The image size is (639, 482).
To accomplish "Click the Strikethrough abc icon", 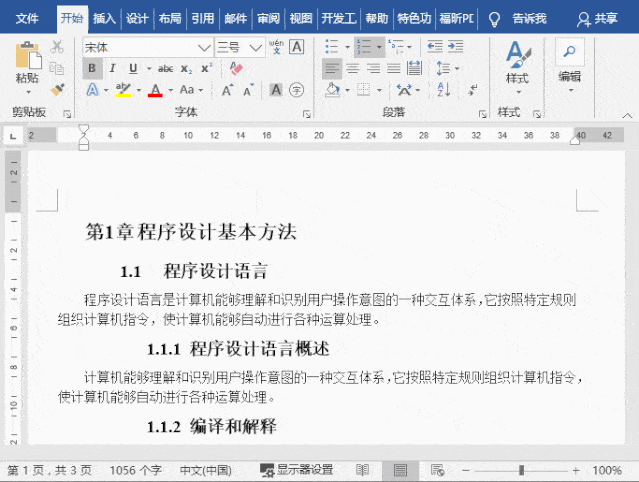I will point(165,68).
